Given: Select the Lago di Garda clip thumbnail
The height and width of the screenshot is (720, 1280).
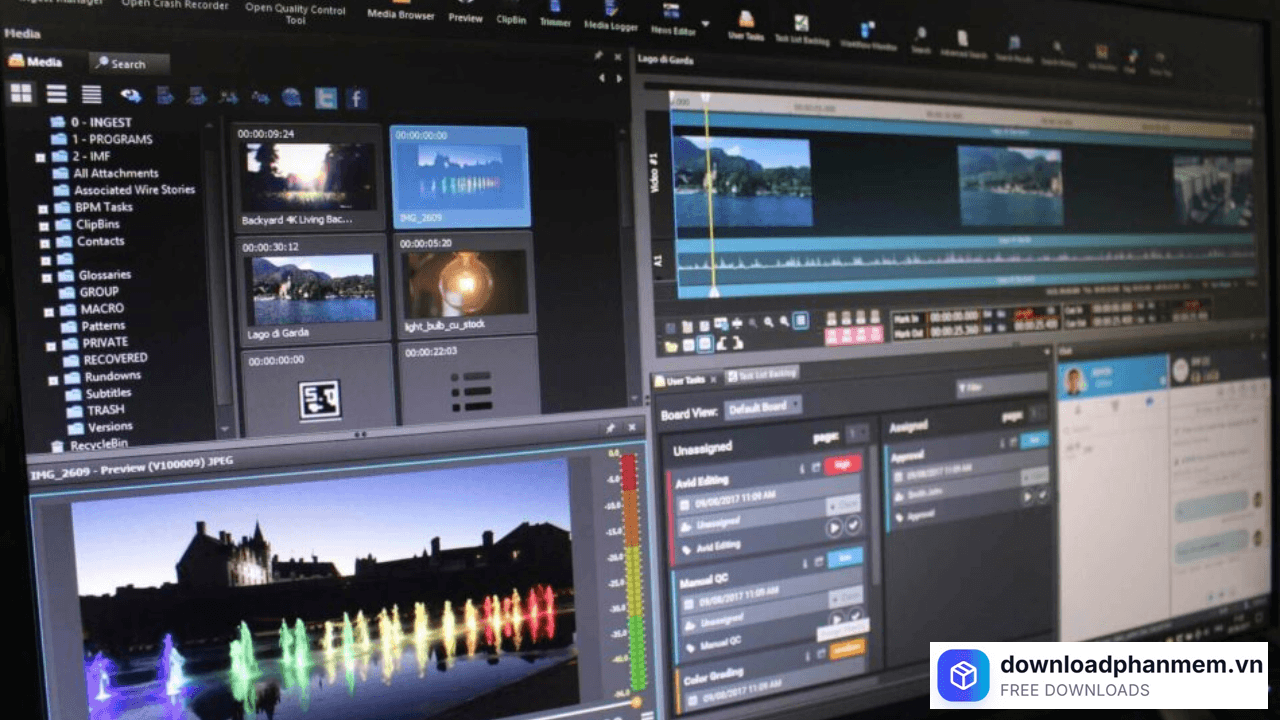Looking at the screenshot, I should coord(313,289).
